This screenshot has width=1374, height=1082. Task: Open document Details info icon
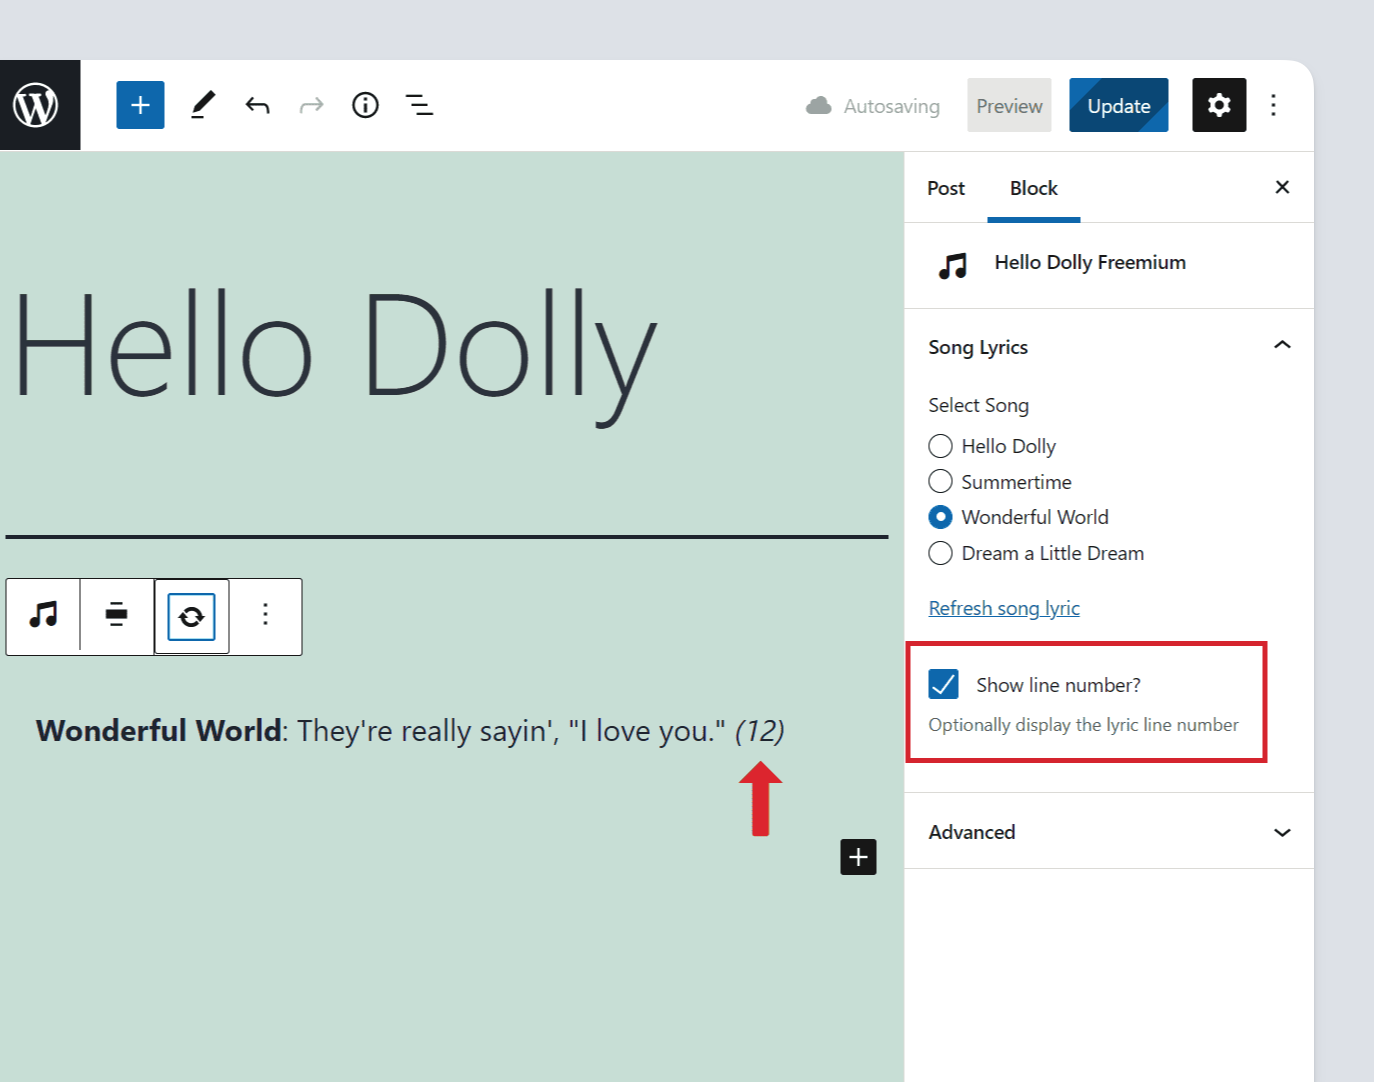coord(365,105)
